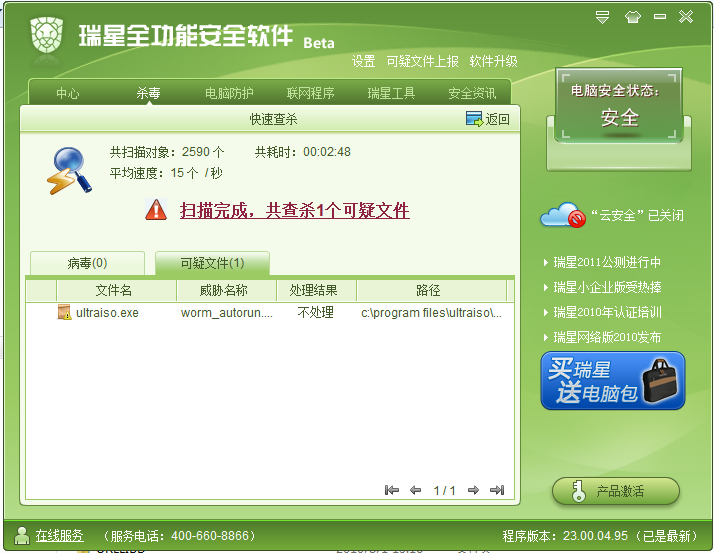This screenshot has width=714, height=553.
Task: Open 在线服务 online service link
Action: tap(60, 536)
